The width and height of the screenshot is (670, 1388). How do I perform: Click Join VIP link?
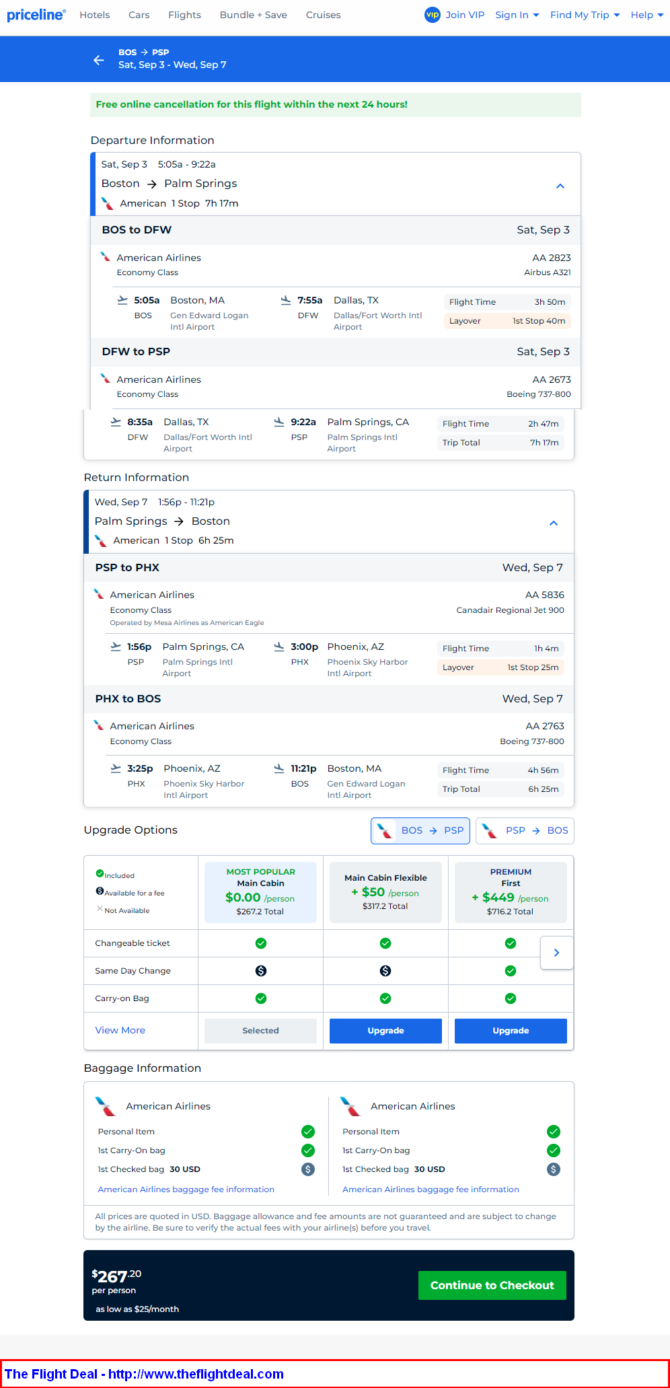[465, 15]
